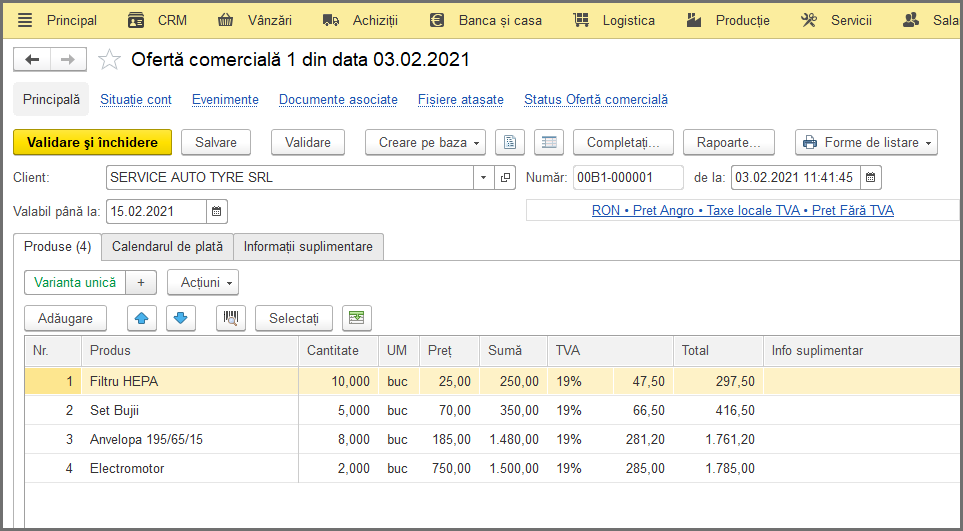
Task: Open the RON Pret Angro pricing link
Action: pos(743,211)
